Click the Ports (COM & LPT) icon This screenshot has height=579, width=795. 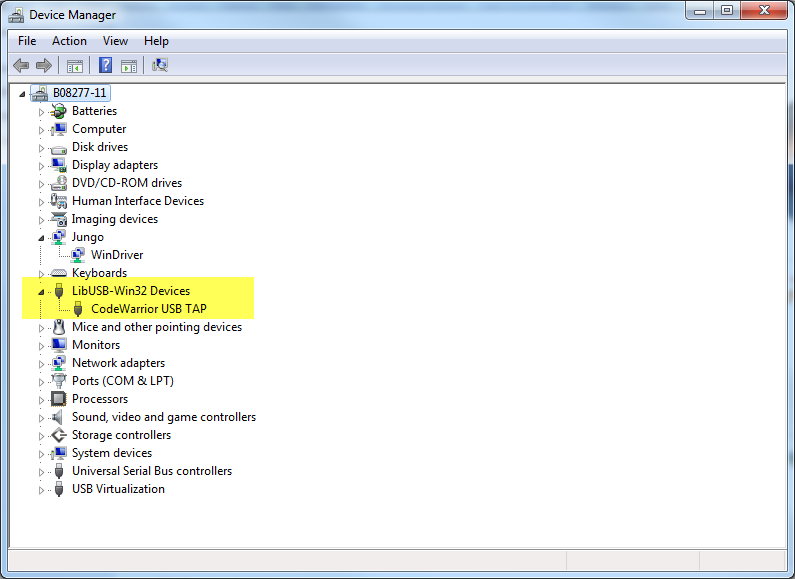59,381
